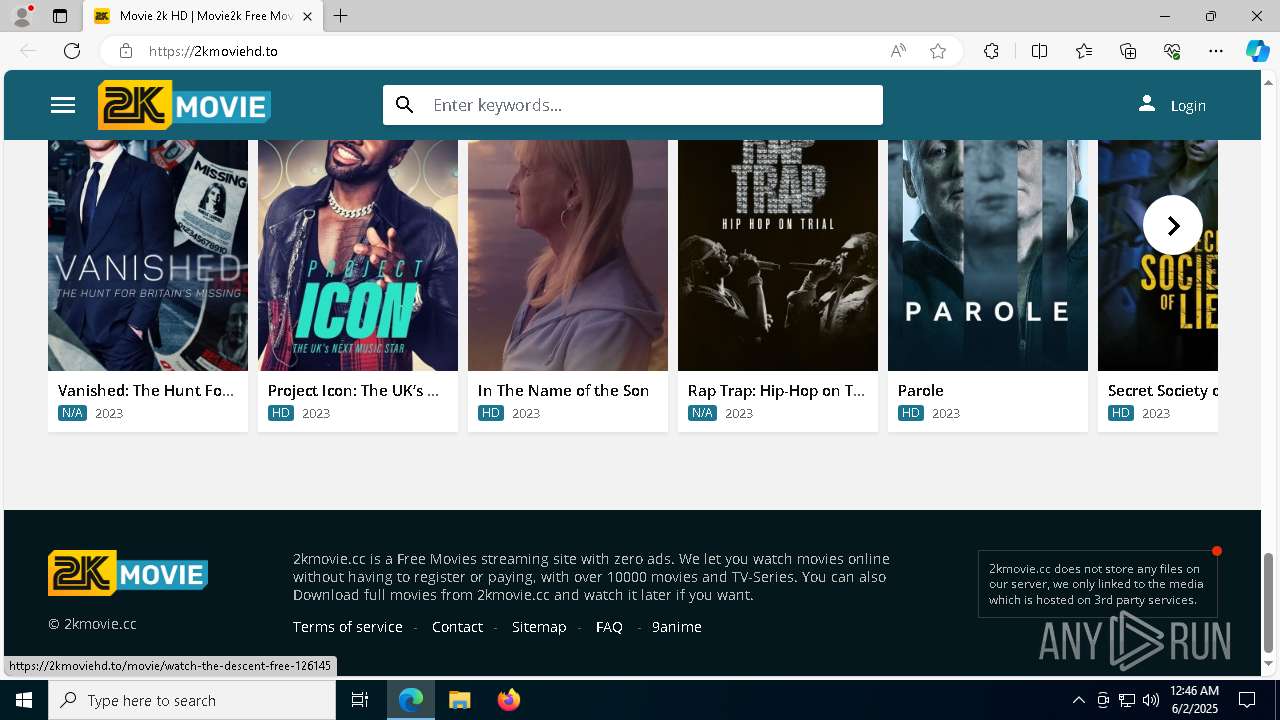
Task: Open the Parole movie poster
Action: pos(988,255)
